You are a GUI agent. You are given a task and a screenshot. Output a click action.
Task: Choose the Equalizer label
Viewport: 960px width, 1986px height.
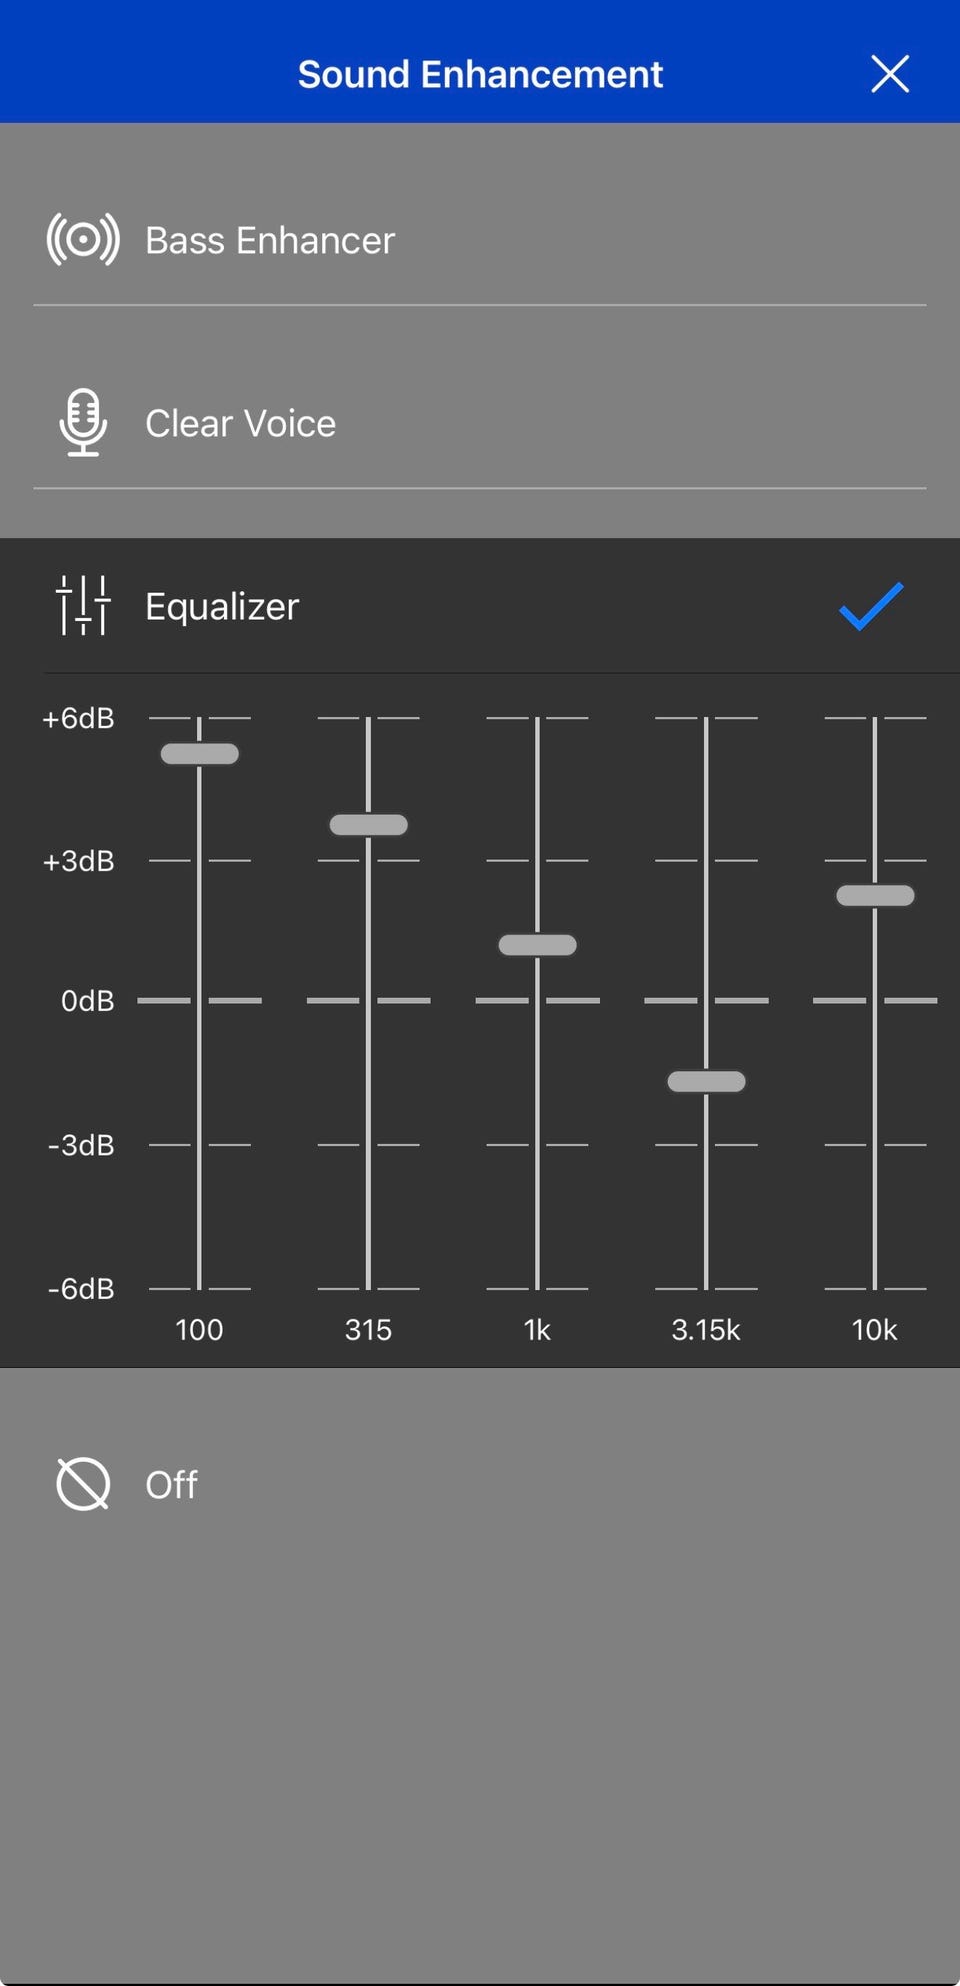click(222, 607)
